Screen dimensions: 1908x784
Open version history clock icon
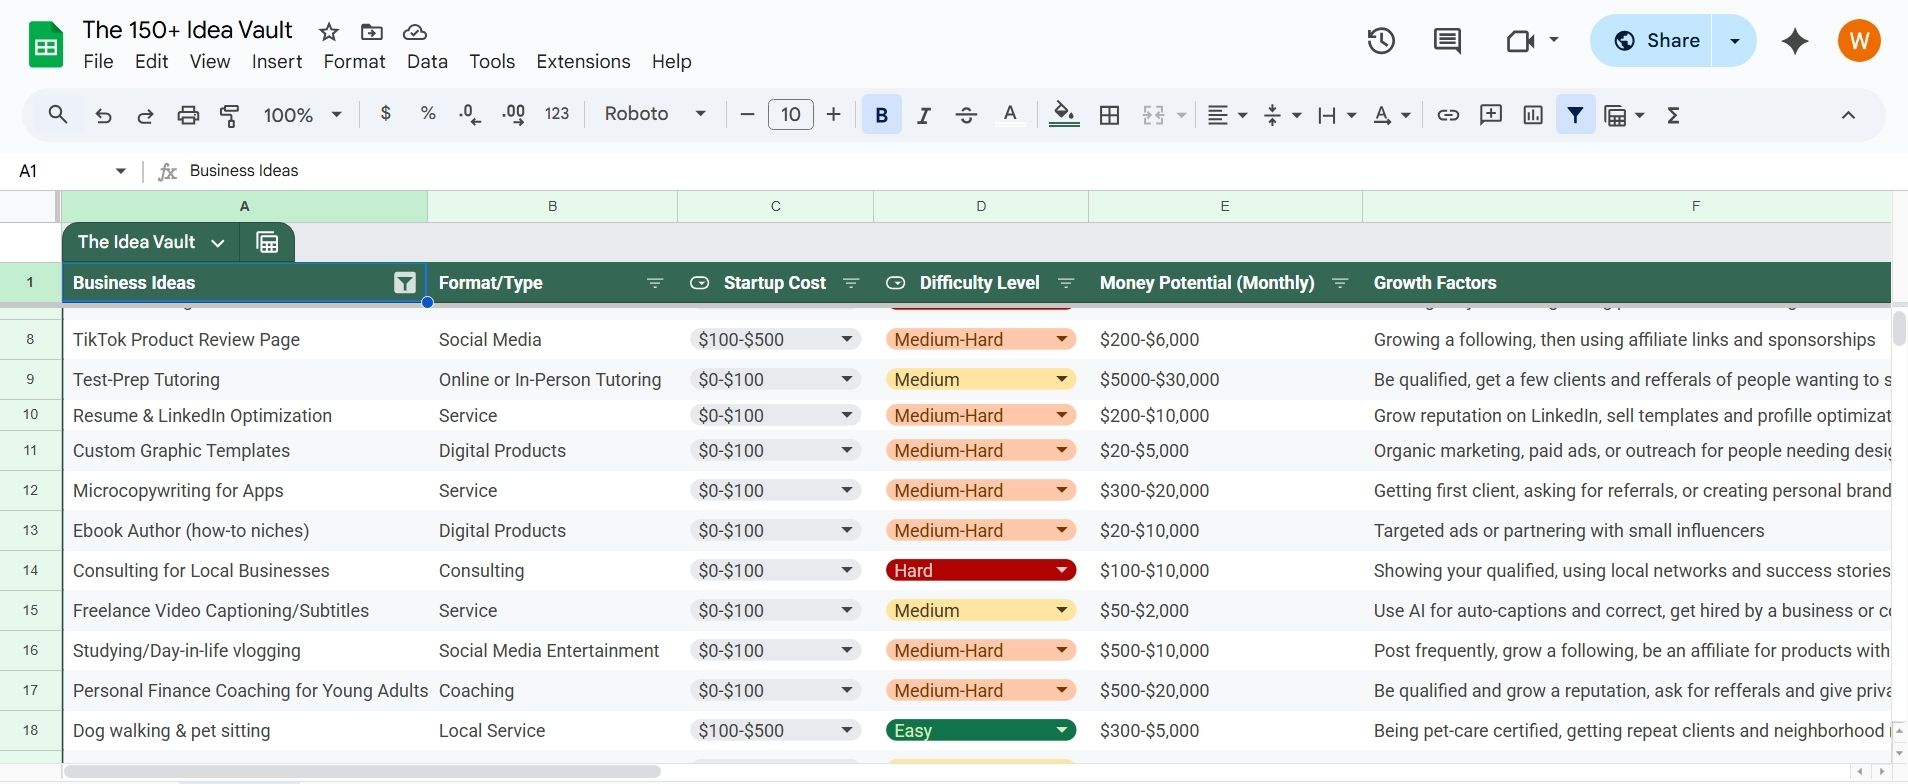point(1381,41)
